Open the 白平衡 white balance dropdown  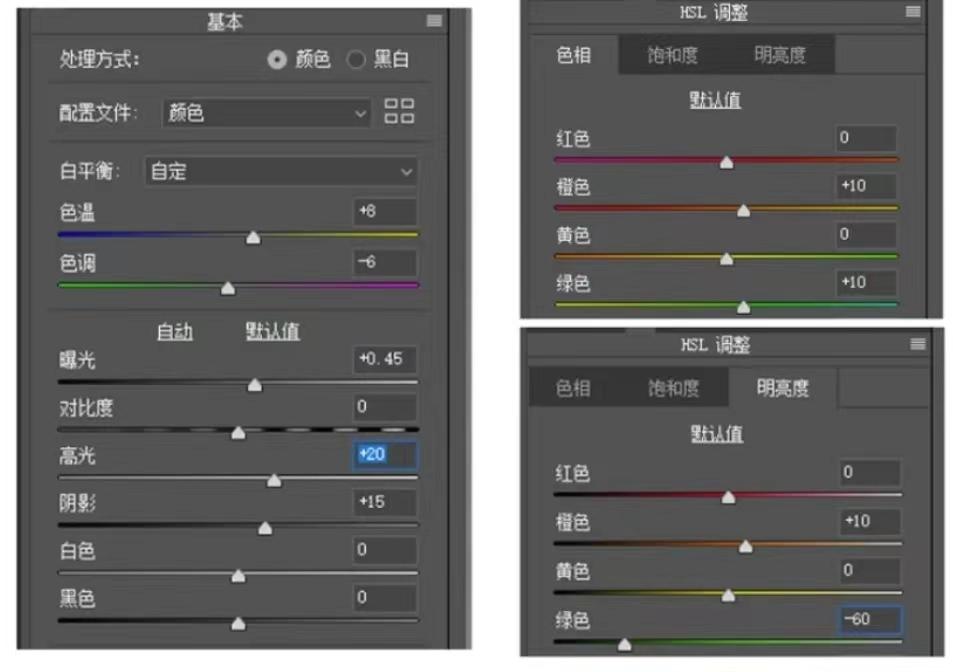click(x=281, y=171)
